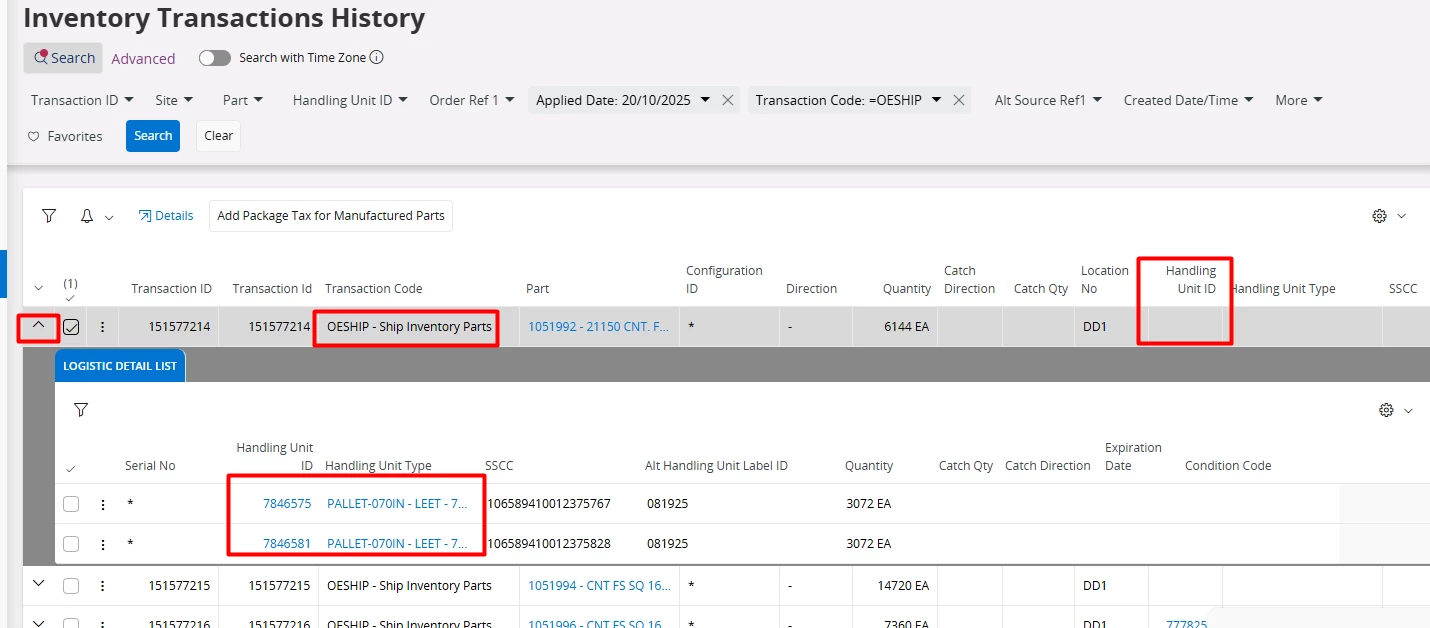Open the Created Date/Time filter dropdown
The width and height of the screenshot is (1430, 628).
(1188, 100)
